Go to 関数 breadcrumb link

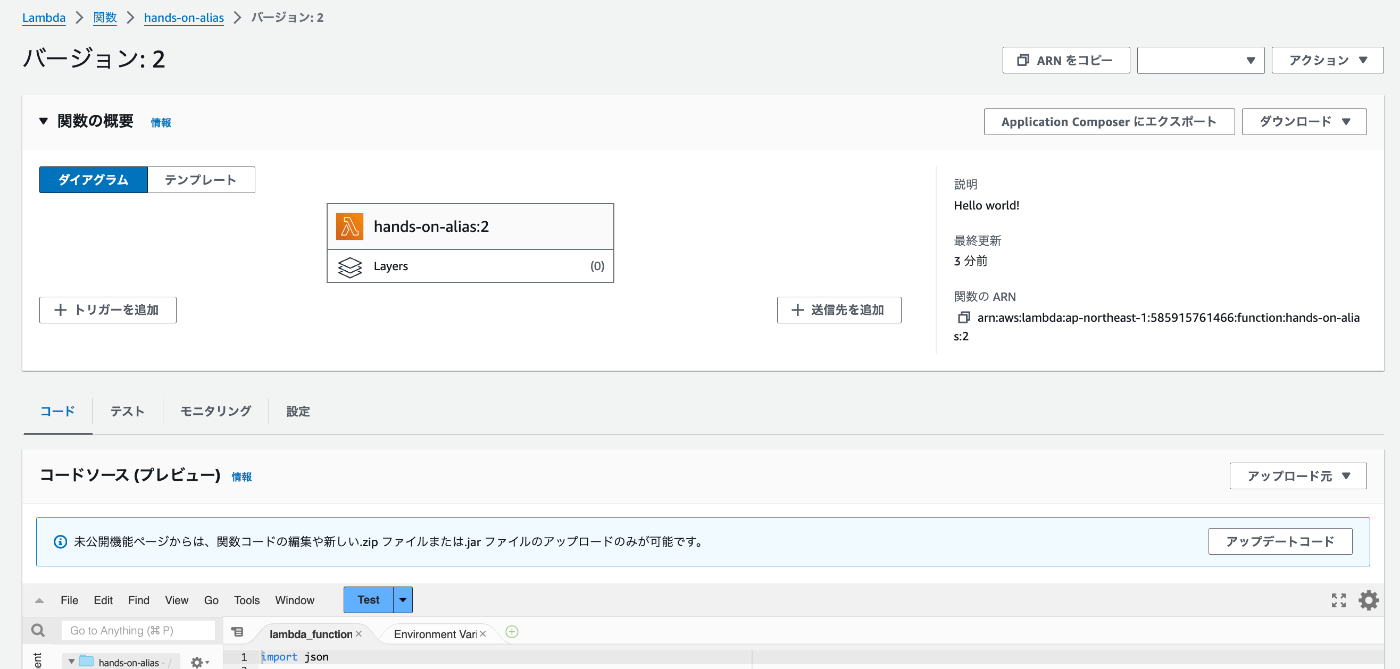105,17
